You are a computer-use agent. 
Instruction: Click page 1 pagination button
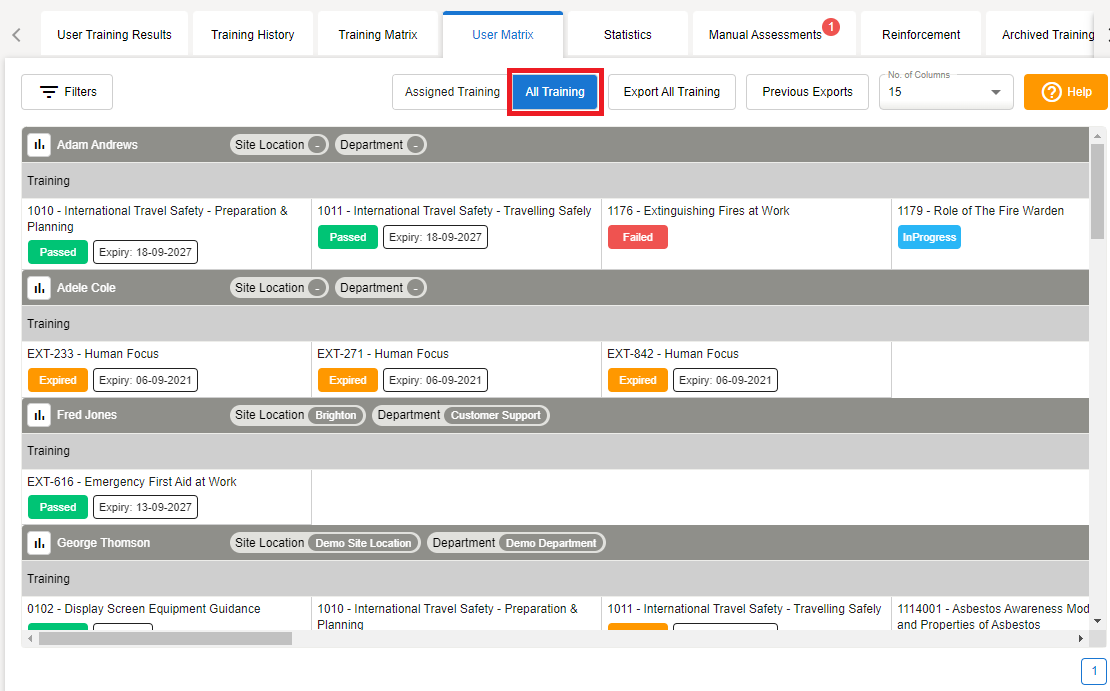click(1093, 671)
